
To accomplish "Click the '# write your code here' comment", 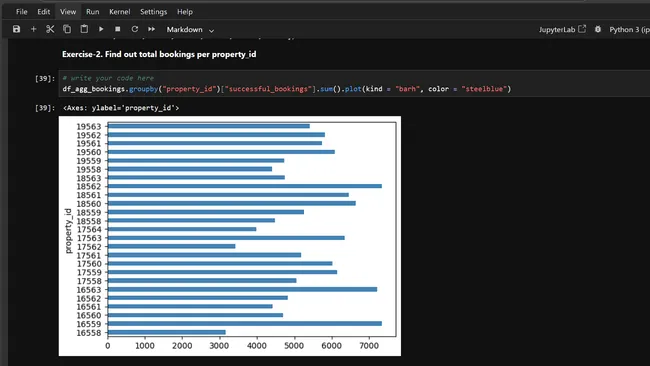I will [108, 78].
